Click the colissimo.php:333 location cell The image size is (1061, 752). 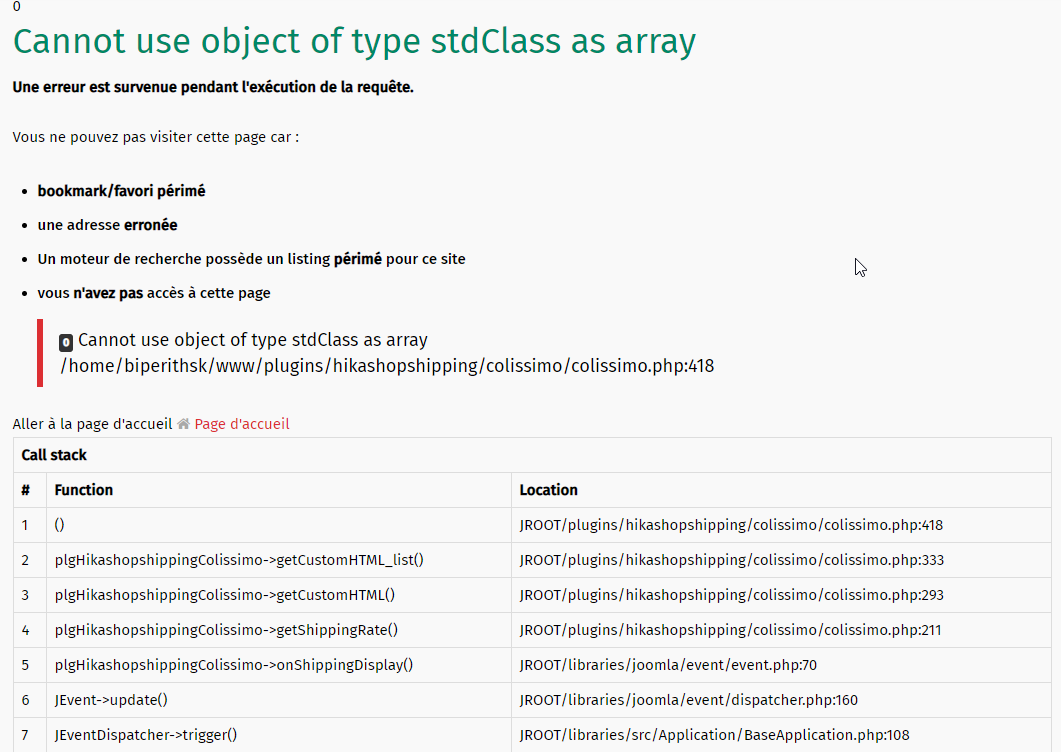point(731,560)
